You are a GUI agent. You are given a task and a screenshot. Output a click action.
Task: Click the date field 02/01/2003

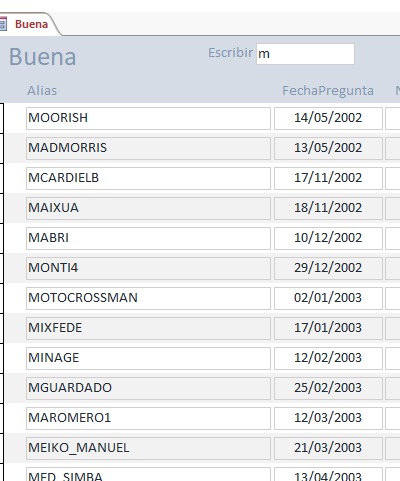pos(328,298)
